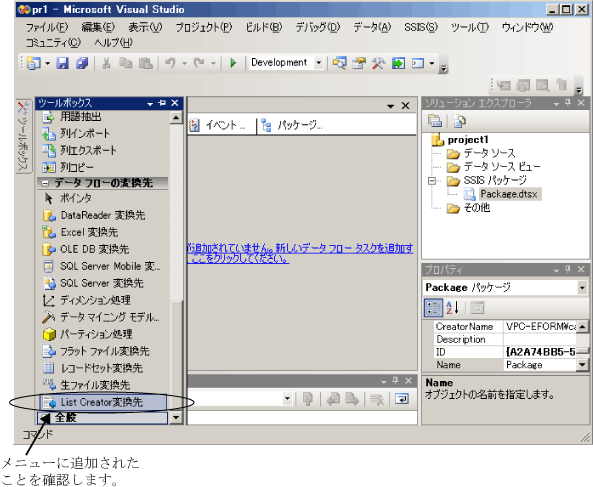The width and height of the screenshot is (593, 487).
Task: Open ファイル(F) menu
Action: (47, 27)
